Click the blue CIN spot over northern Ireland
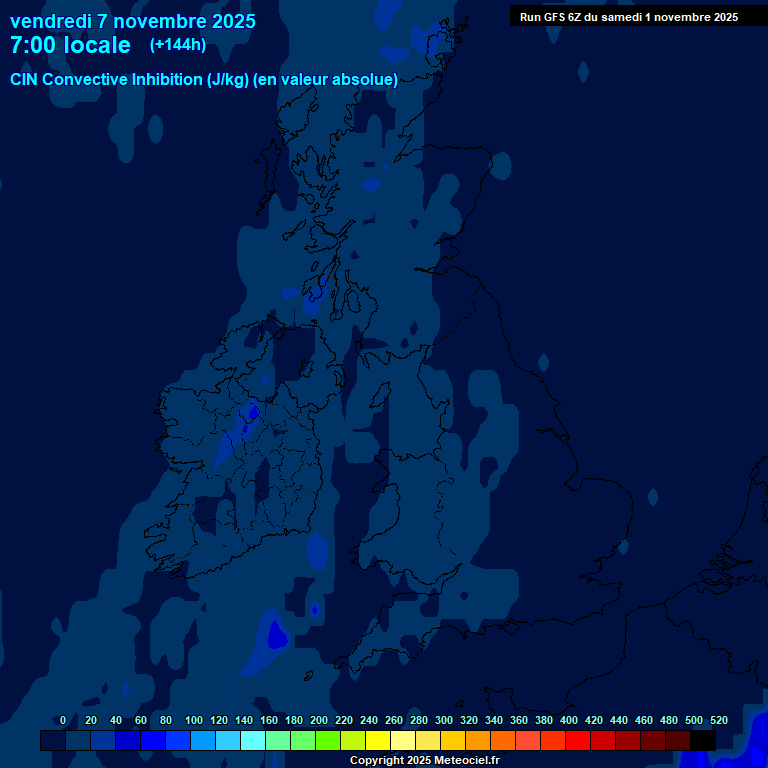Screen dimensions: 768x768 pos(252,411)
